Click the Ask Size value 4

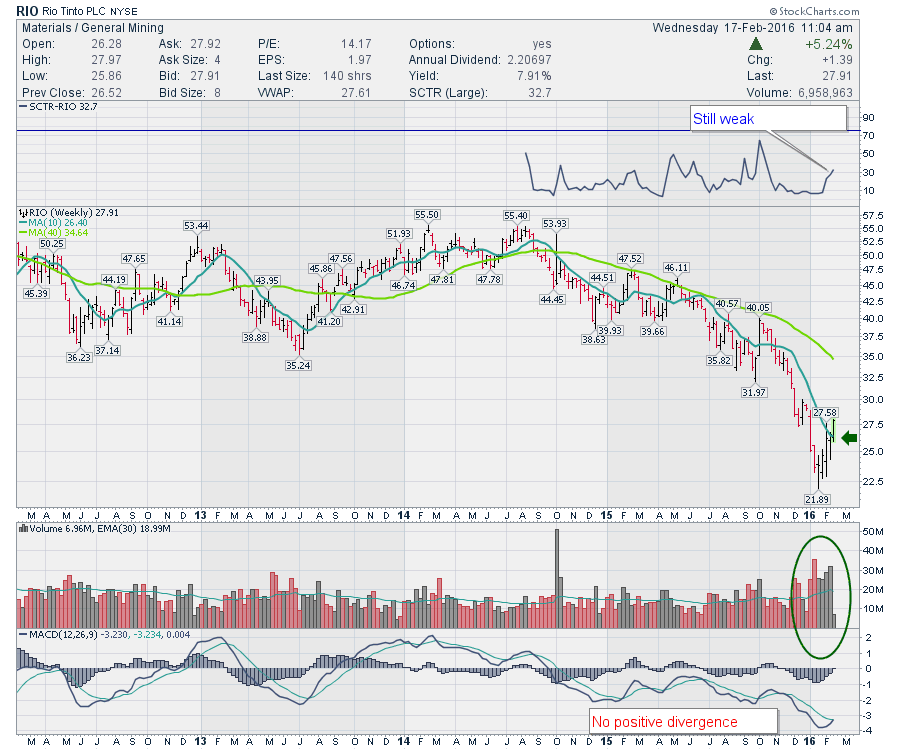217,60
